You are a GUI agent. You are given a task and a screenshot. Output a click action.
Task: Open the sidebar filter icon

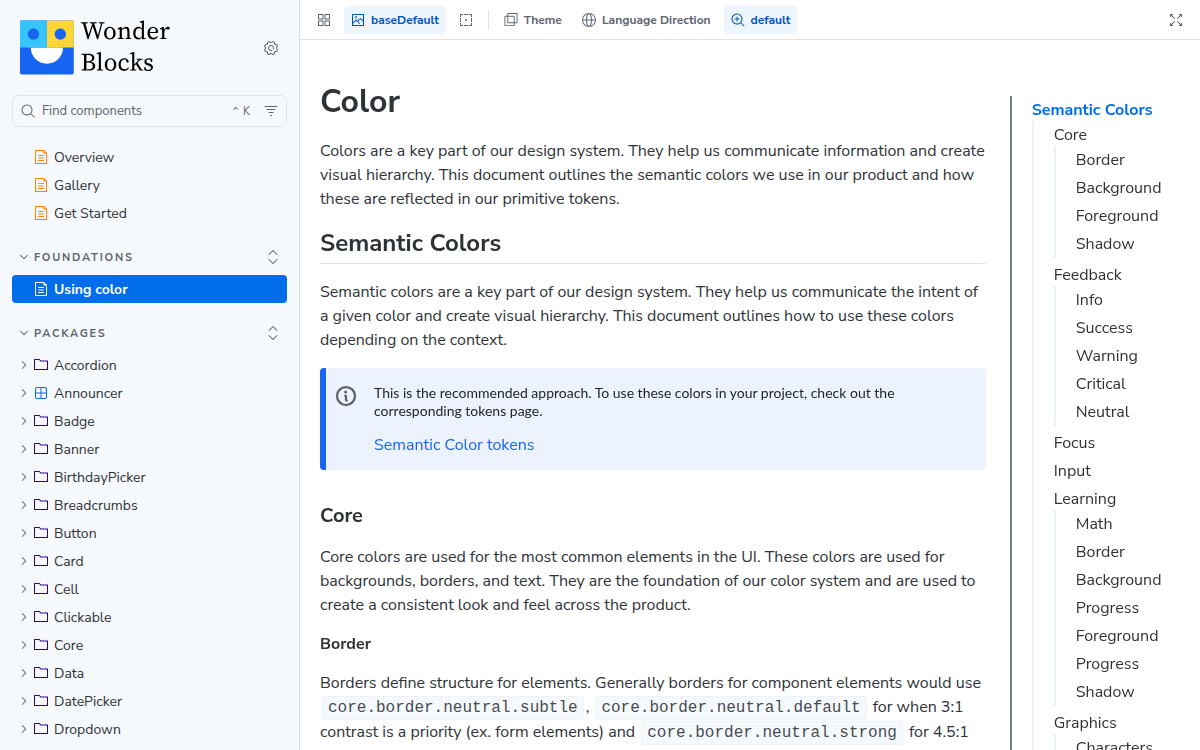pyautogui.click(x=271, y=111)
